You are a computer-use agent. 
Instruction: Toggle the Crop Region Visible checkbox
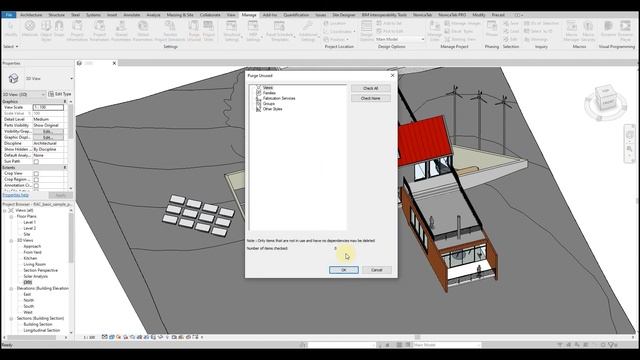(36, 180)
